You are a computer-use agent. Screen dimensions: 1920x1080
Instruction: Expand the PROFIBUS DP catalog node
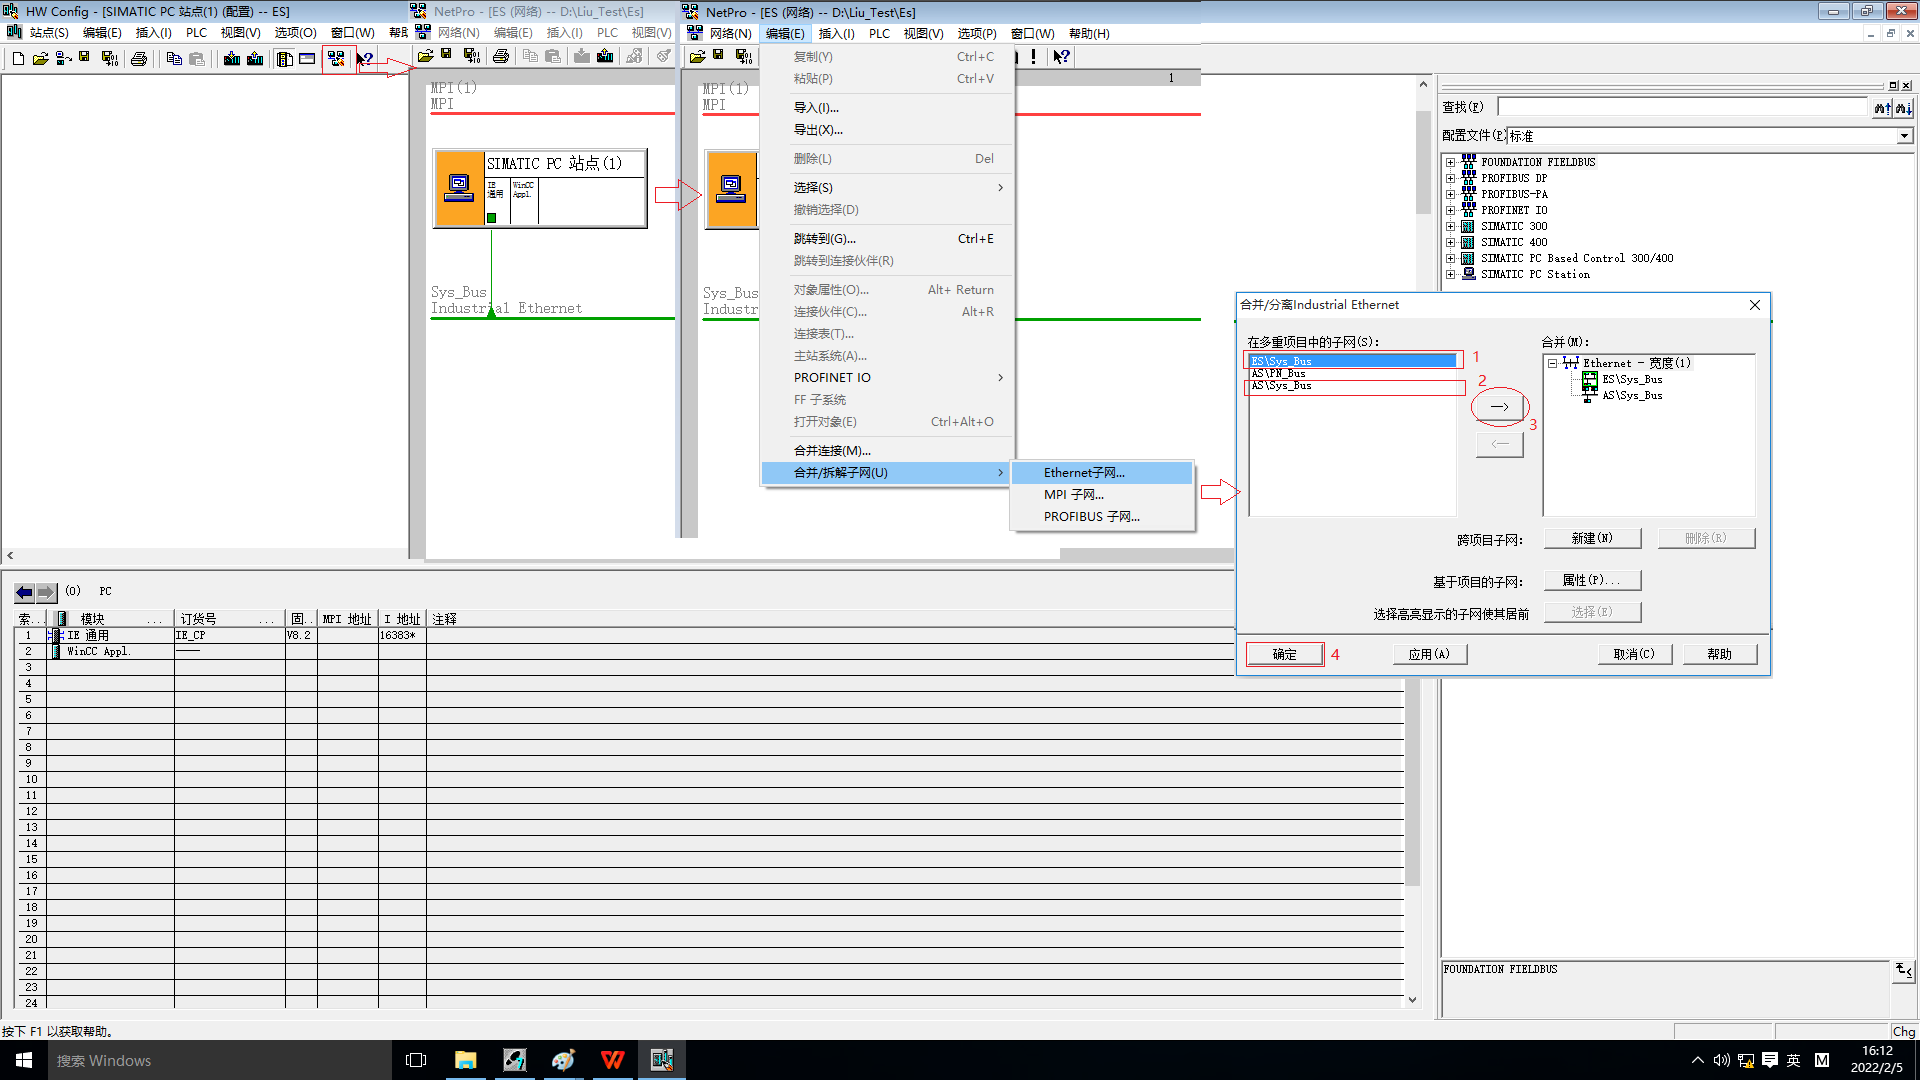(1450, 178)
